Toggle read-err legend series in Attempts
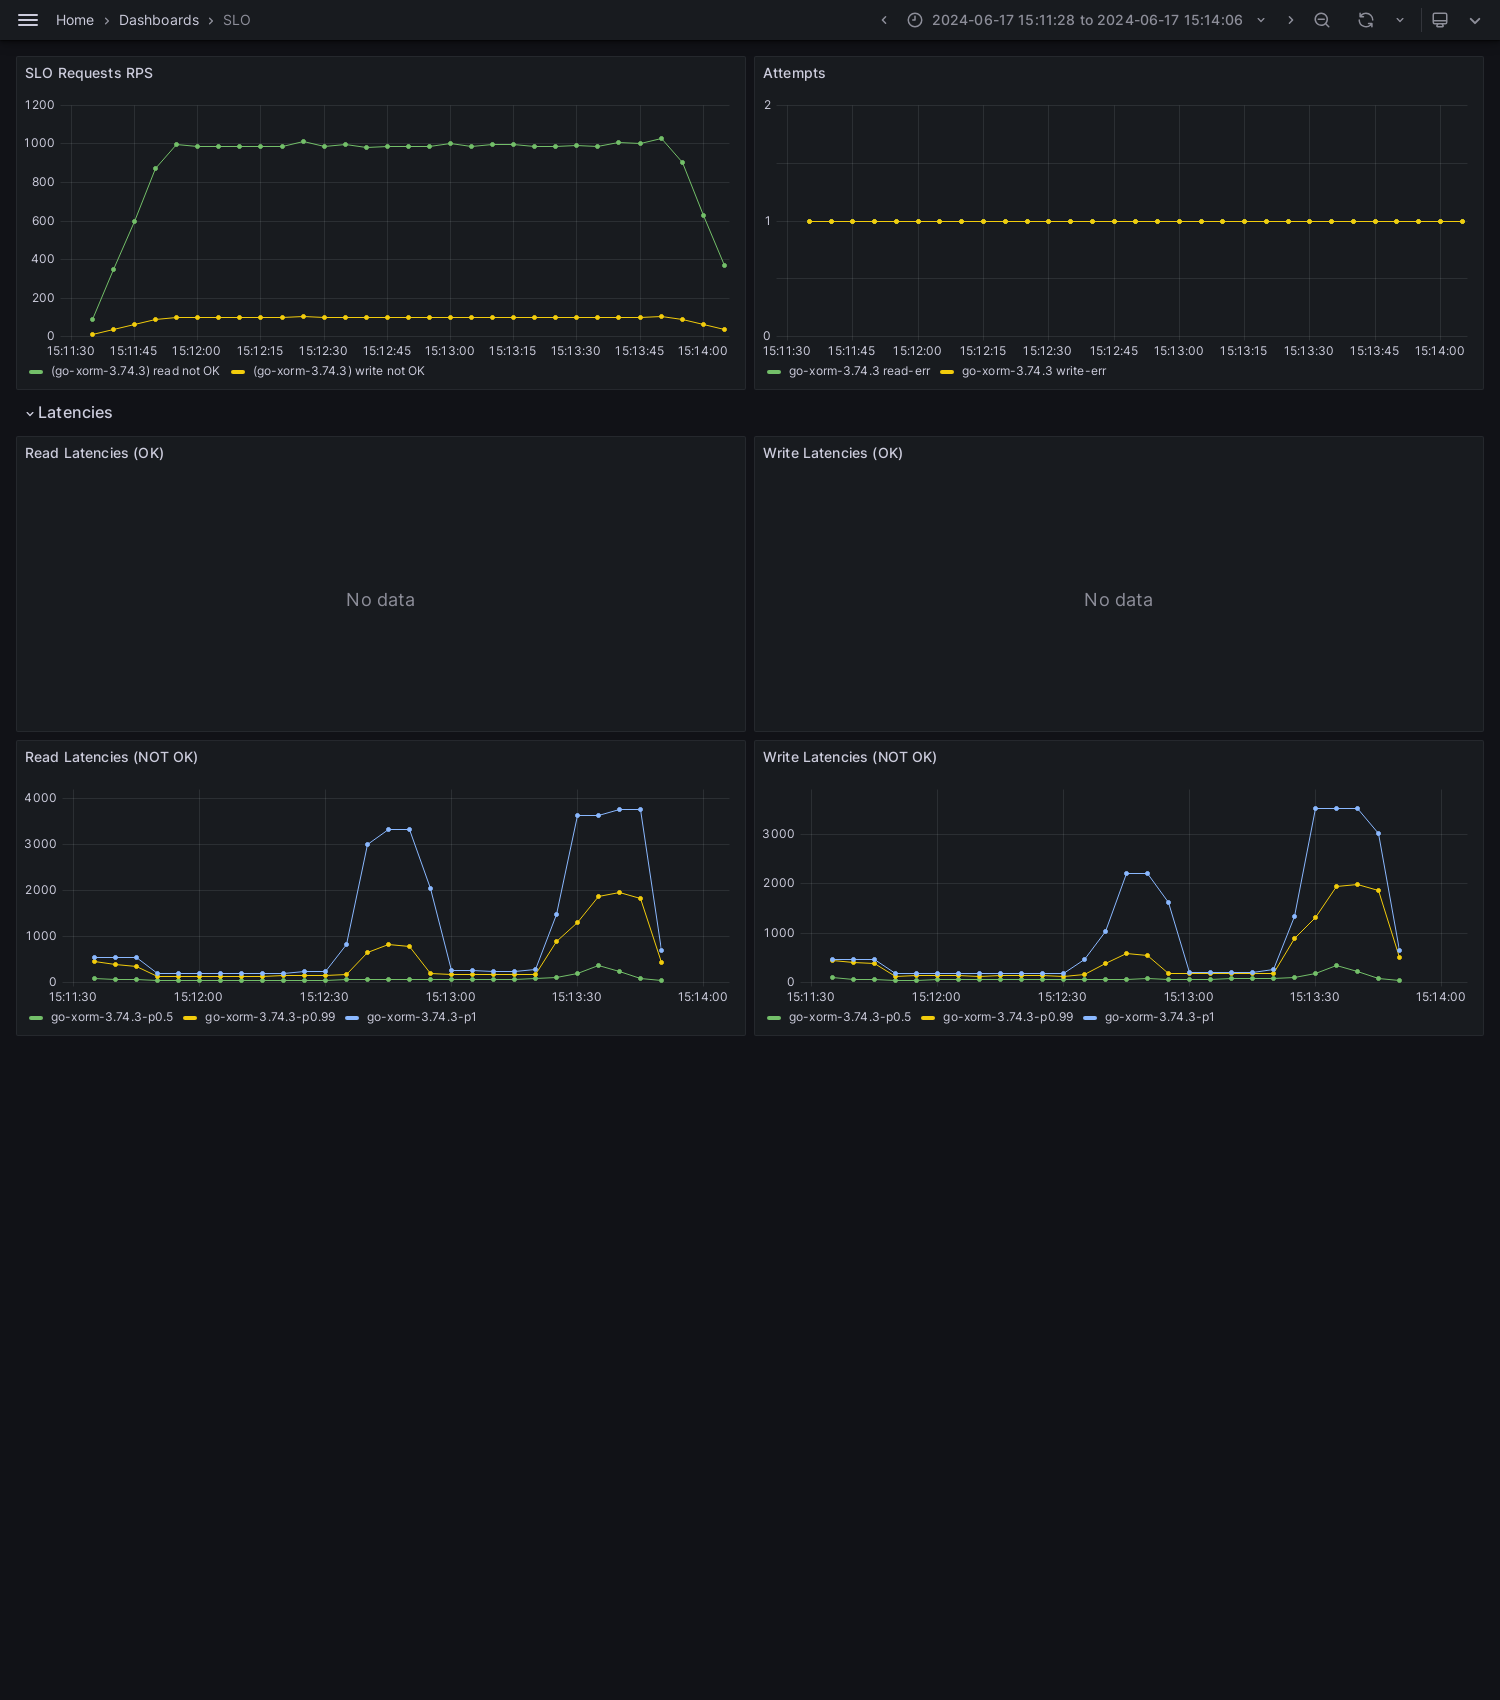Screen dimensions: 1500x1700 tap(859, 371)
